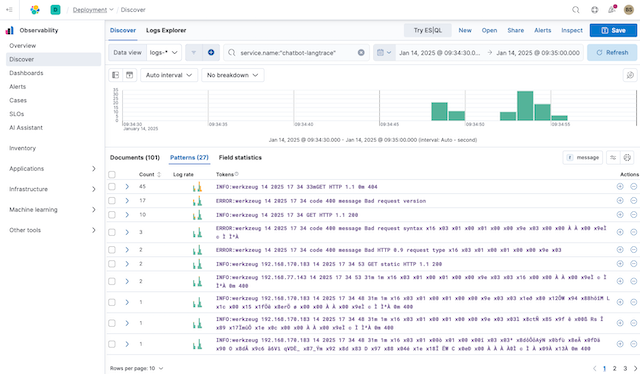Filter out GET static HTTP 200 pattern
640x374 pixels.
[x=633, y=263]
